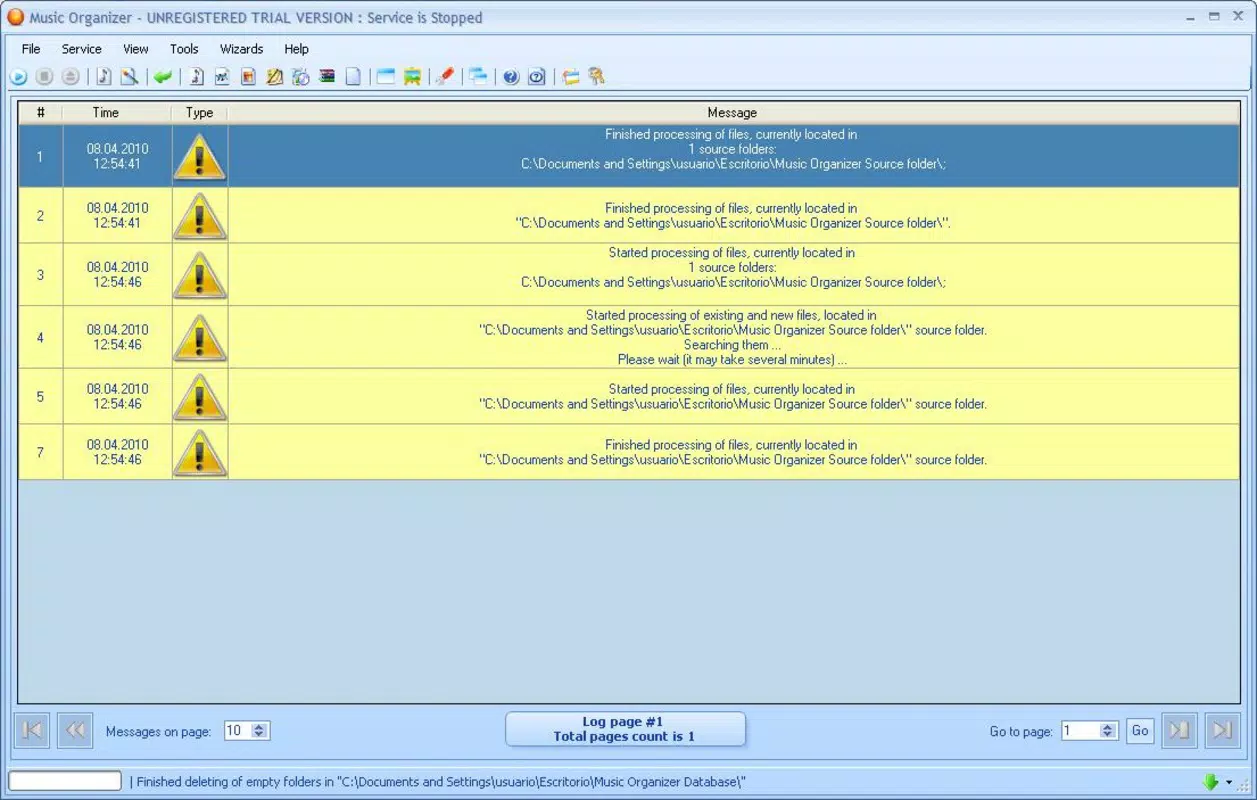This screenshot has height=800, width=1257.
Task: Click the chart document toolbar icon
Action: 222,77
